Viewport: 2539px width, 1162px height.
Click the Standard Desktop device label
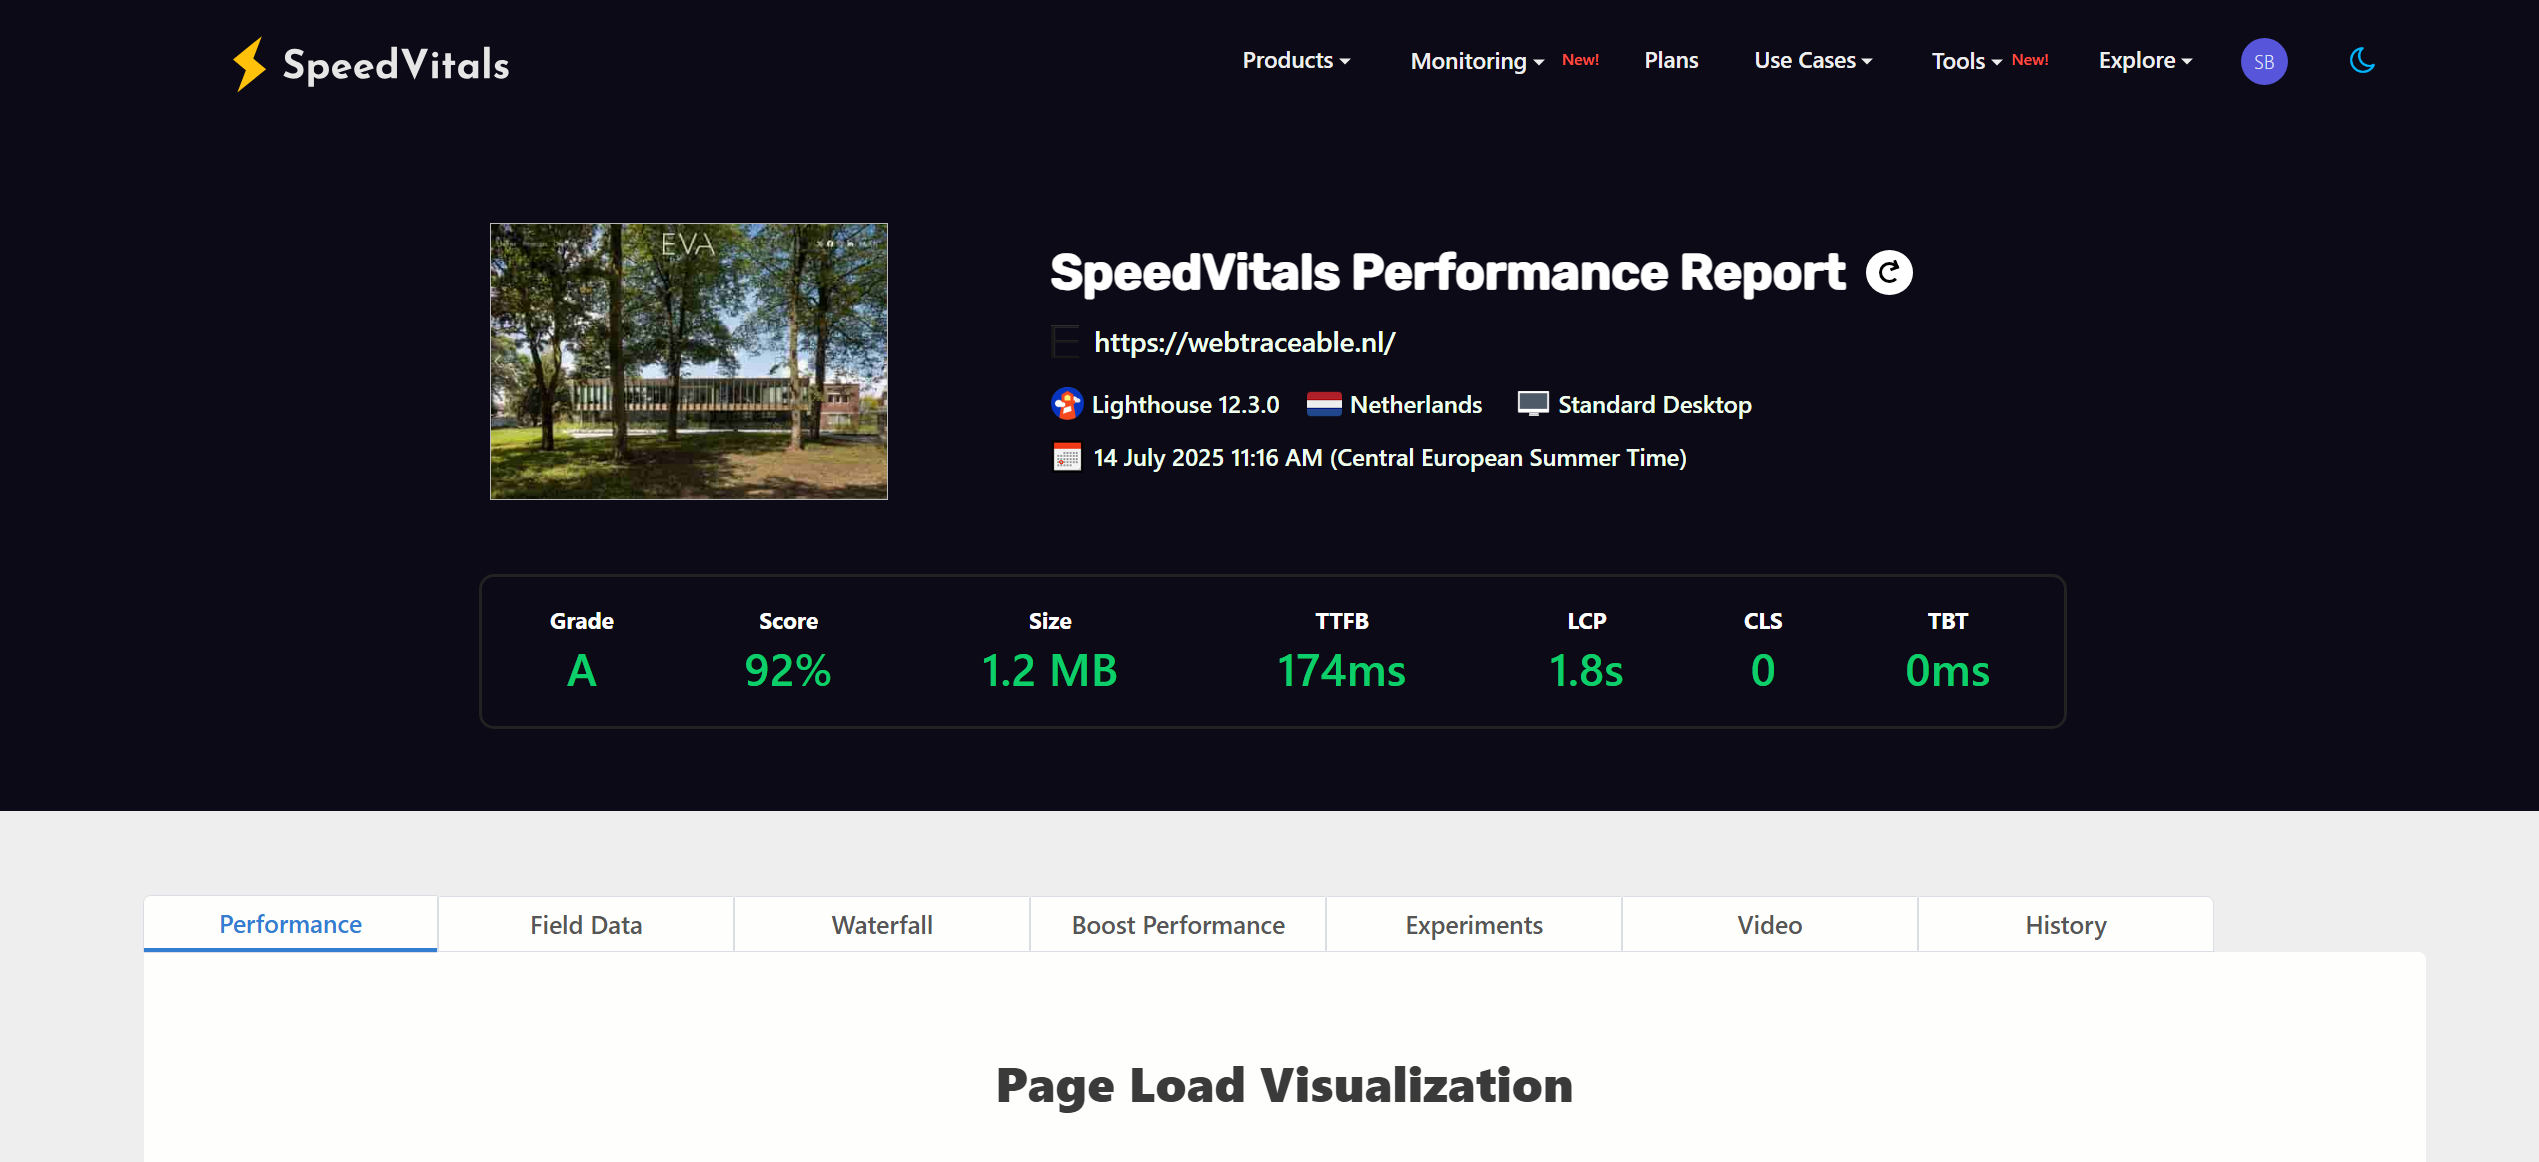pos(1655,404)
